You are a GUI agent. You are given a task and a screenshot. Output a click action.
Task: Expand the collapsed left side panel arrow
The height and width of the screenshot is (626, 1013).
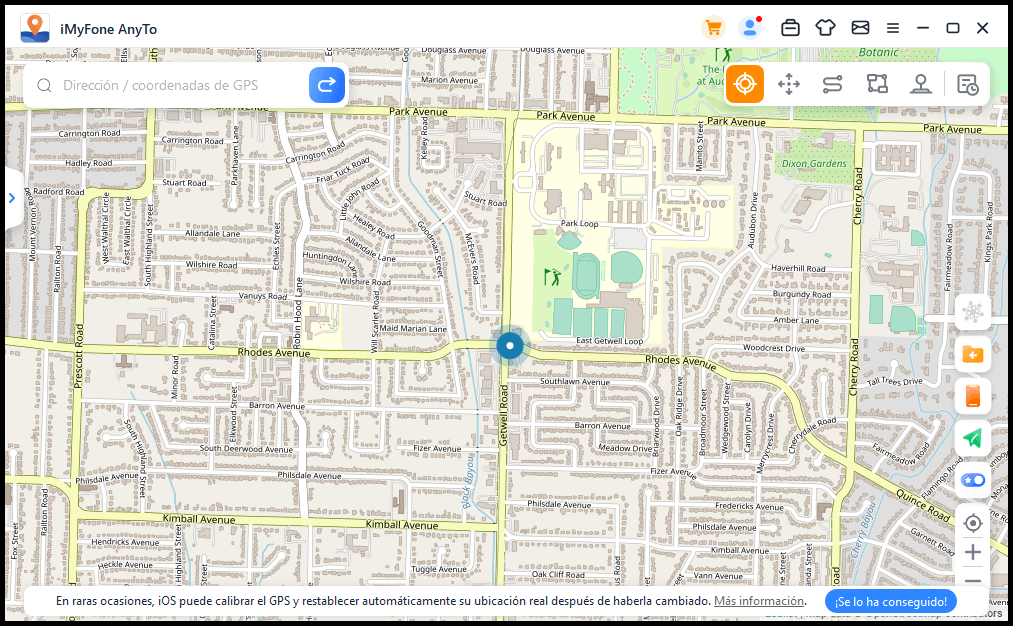12,198
